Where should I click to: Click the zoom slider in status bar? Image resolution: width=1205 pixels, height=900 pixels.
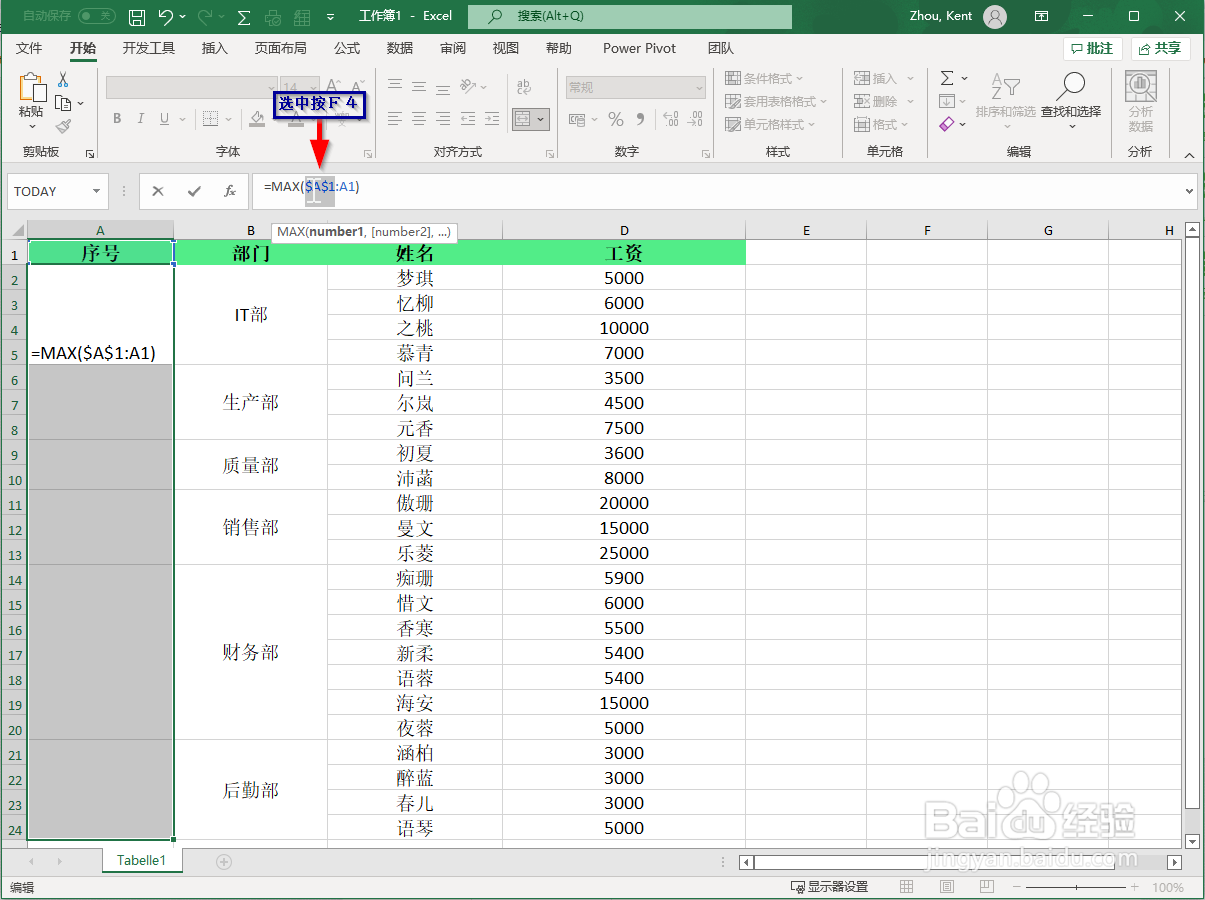point(1076,887)
